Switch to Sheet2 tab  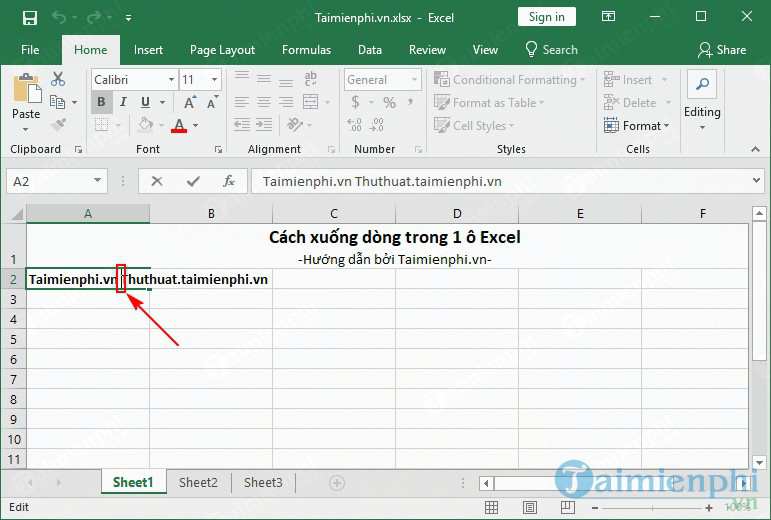coord(198,483)
